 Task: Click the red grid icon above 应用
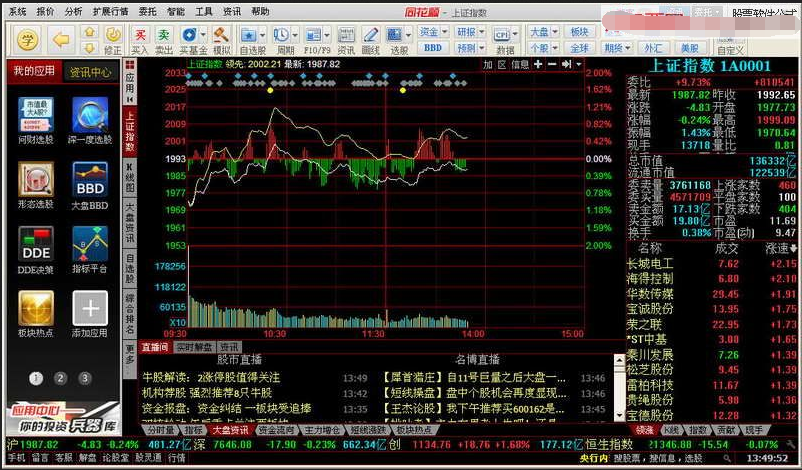(130, 65)
